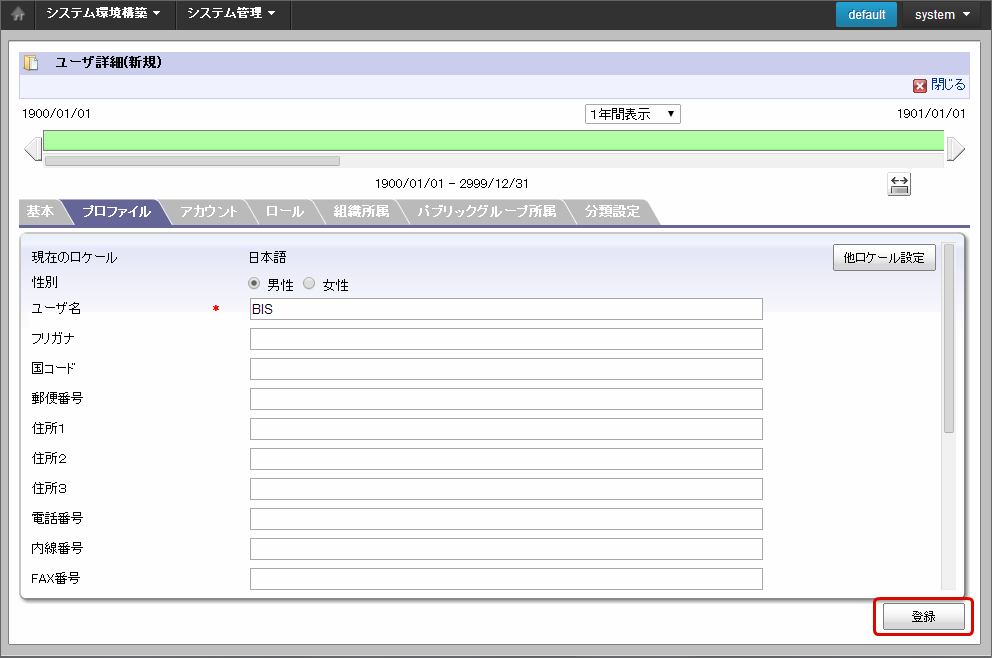Image resolution: width=992 pixels, height=658 pixels.
Task: Focus the 住所2 input field
Action: click(x=506, y=459)
